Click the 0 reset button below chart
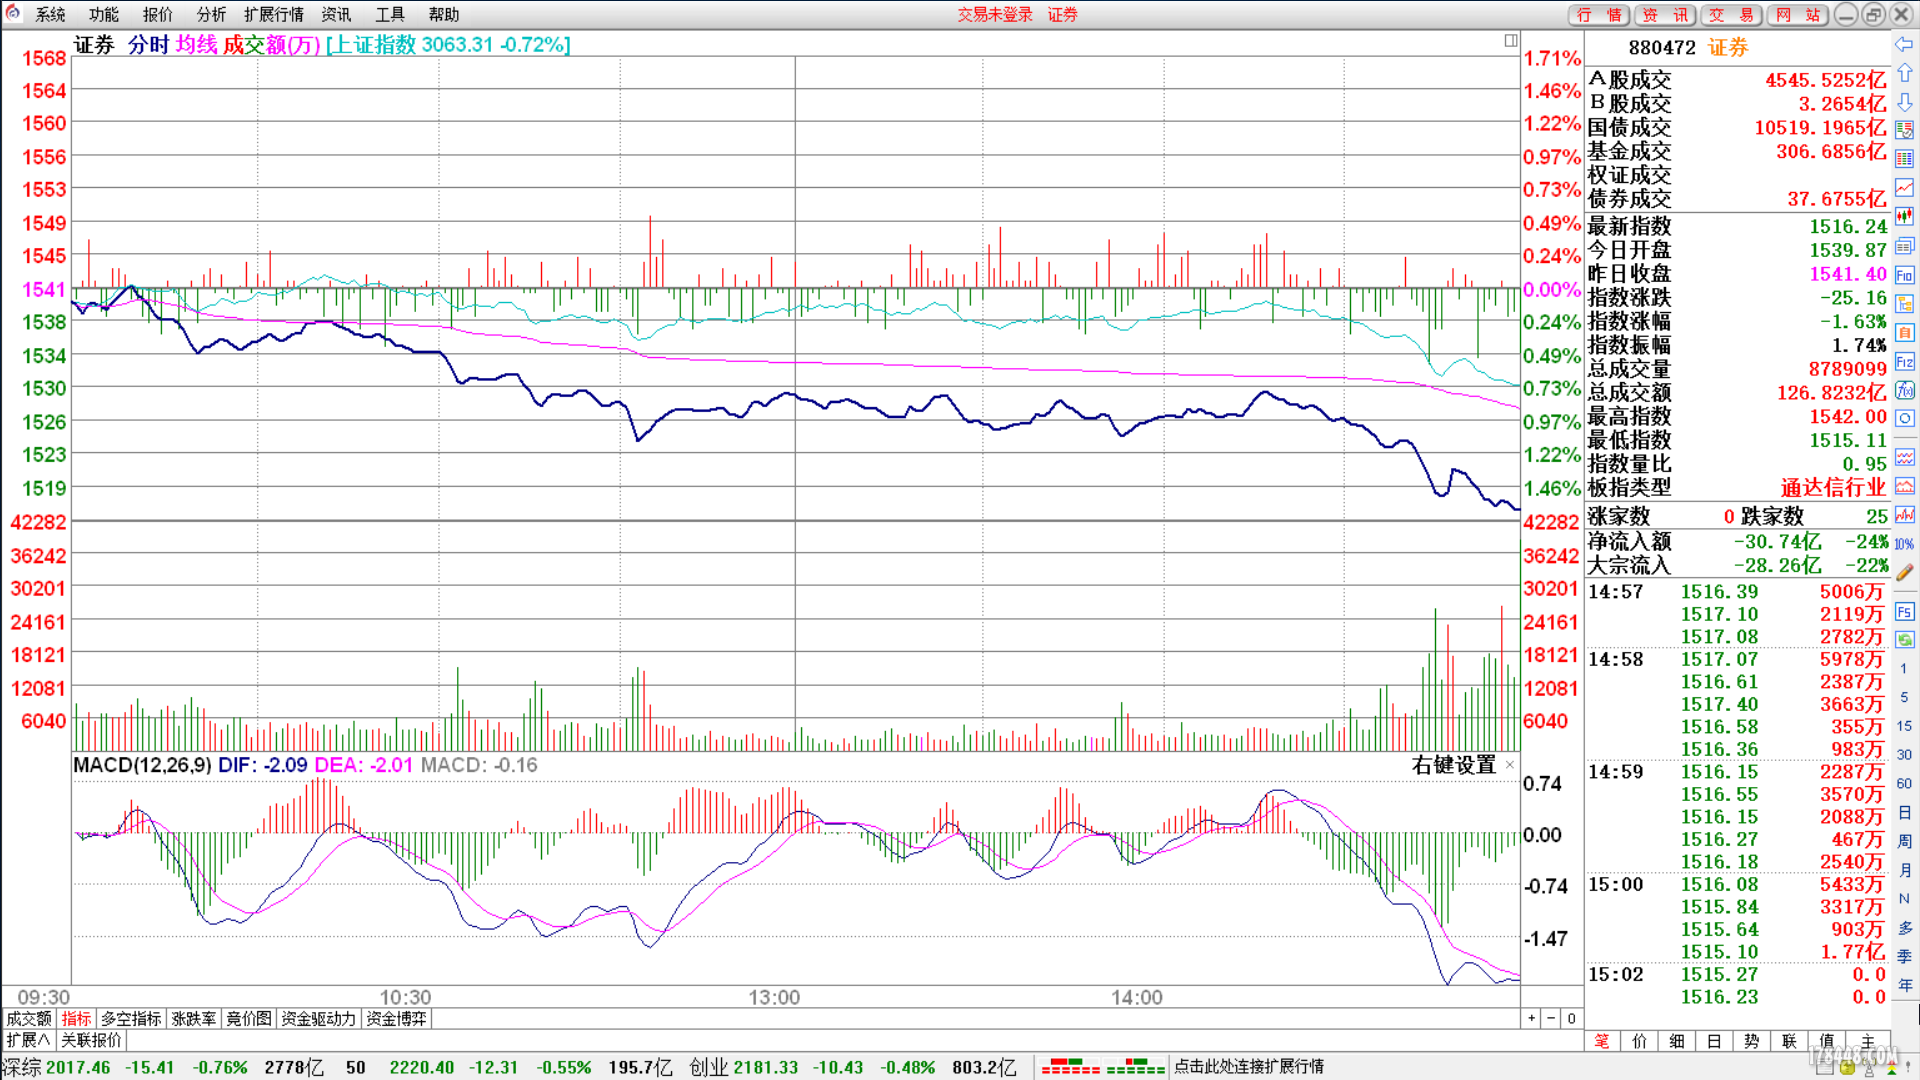This screenshot has width=1920, height=1080. (1572, 1018)
